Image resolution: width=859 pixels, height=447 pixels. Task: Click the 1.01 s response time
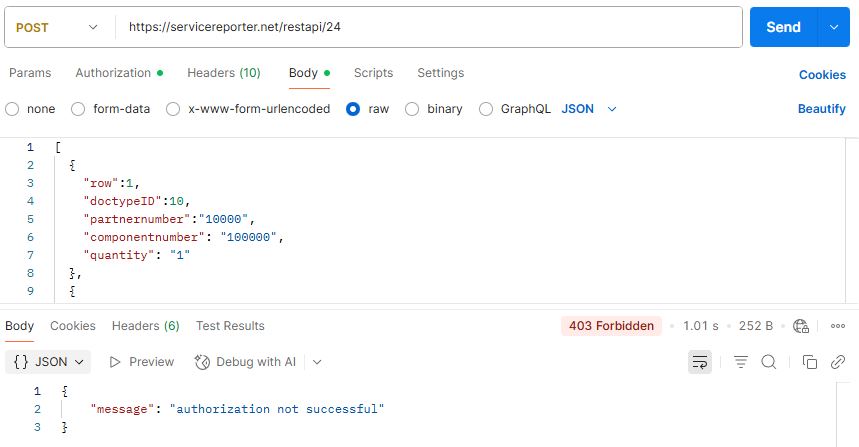tap(701, 326)
